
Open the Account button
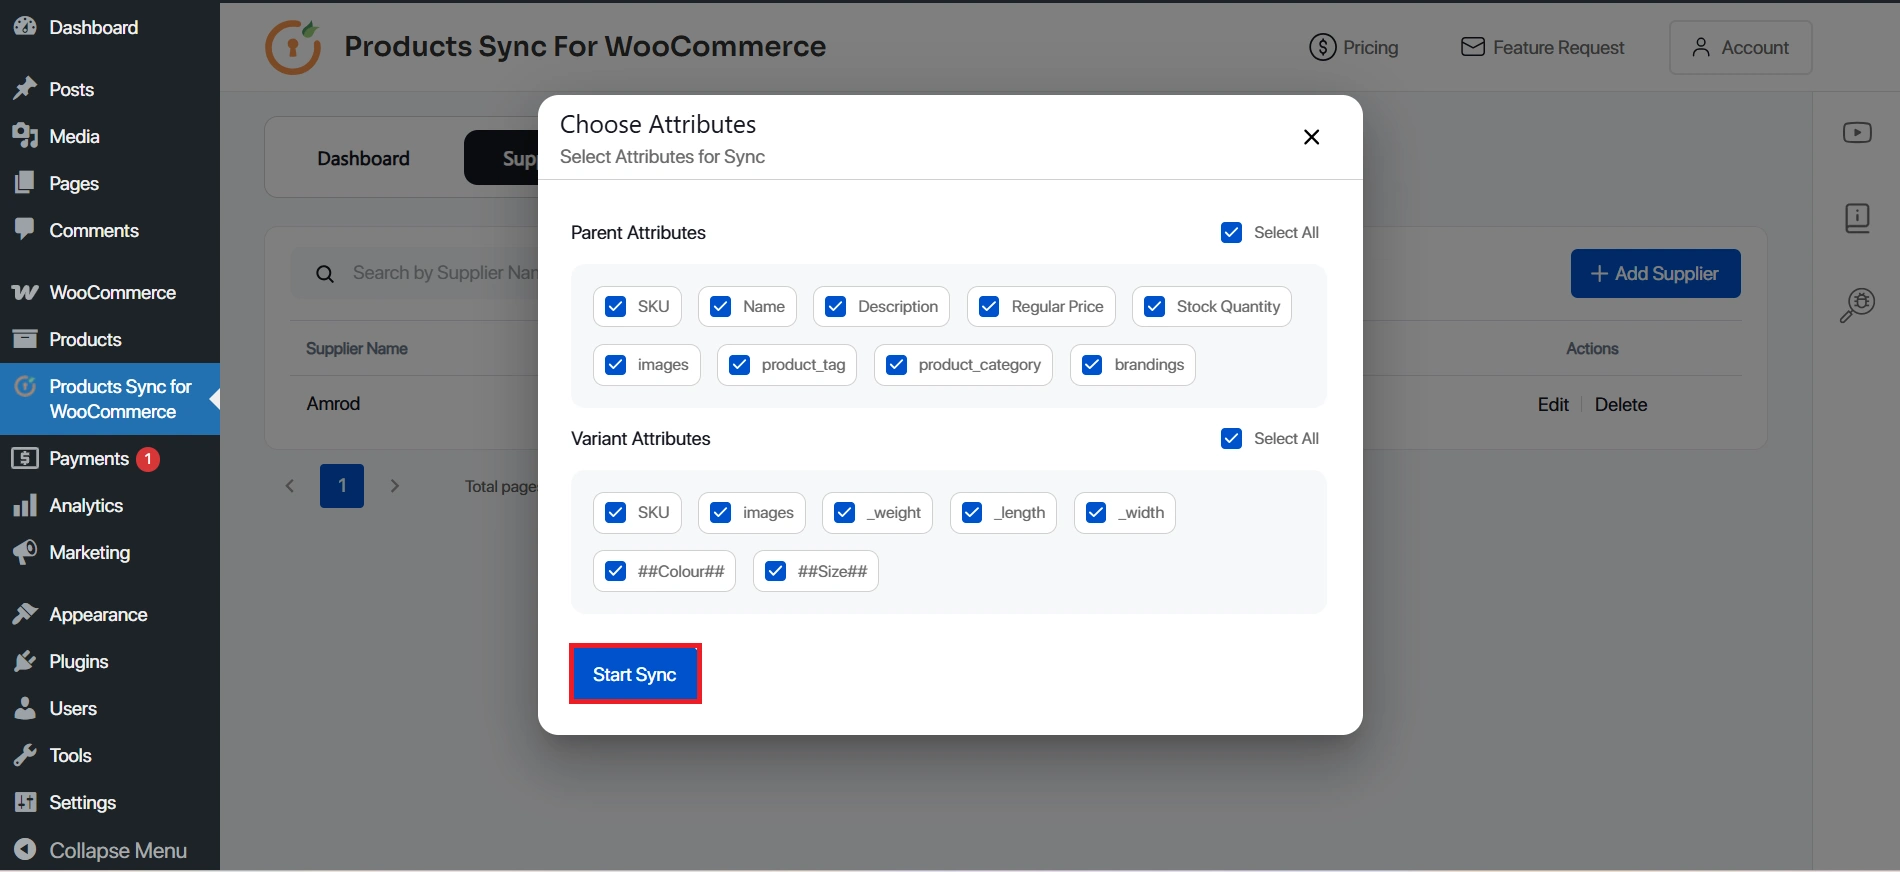tap(1740, 47)
